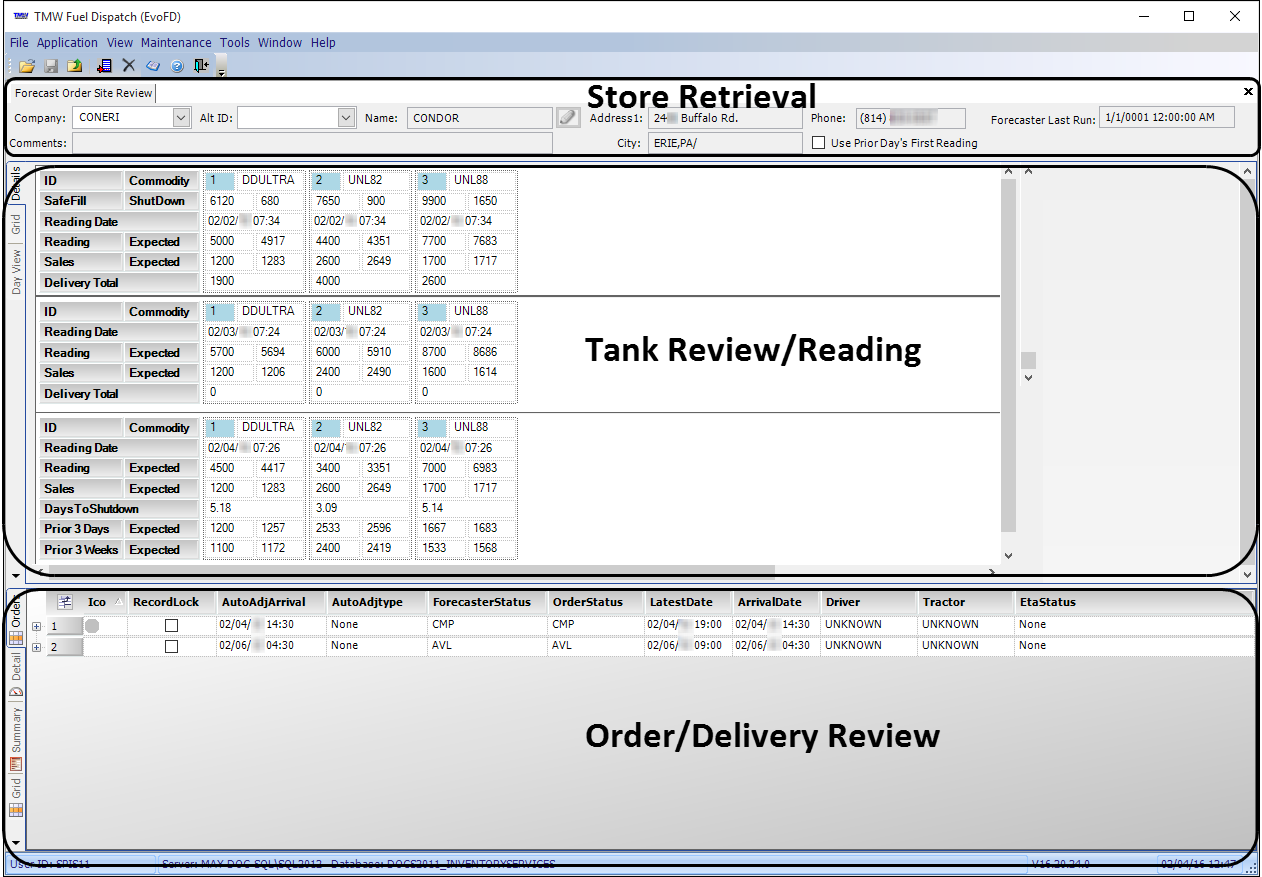Click the black X delete toolbar icon
The width and height of the screenshot is (1262, 877).
pyautogui.click(x=129, y=66)
